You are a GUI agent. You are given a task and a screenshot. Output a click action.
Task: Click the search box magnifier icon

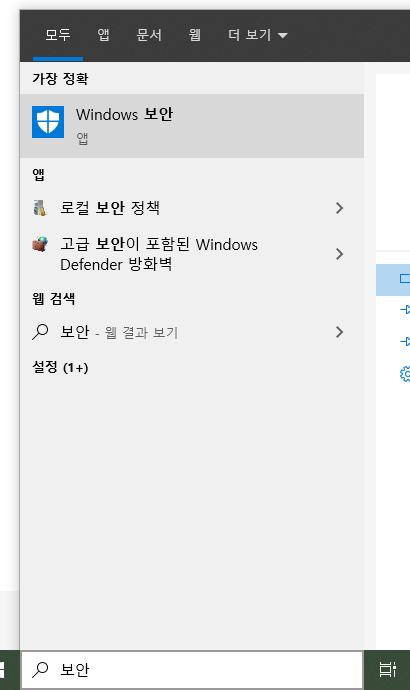pyautogui.click(x=40, y=670)
